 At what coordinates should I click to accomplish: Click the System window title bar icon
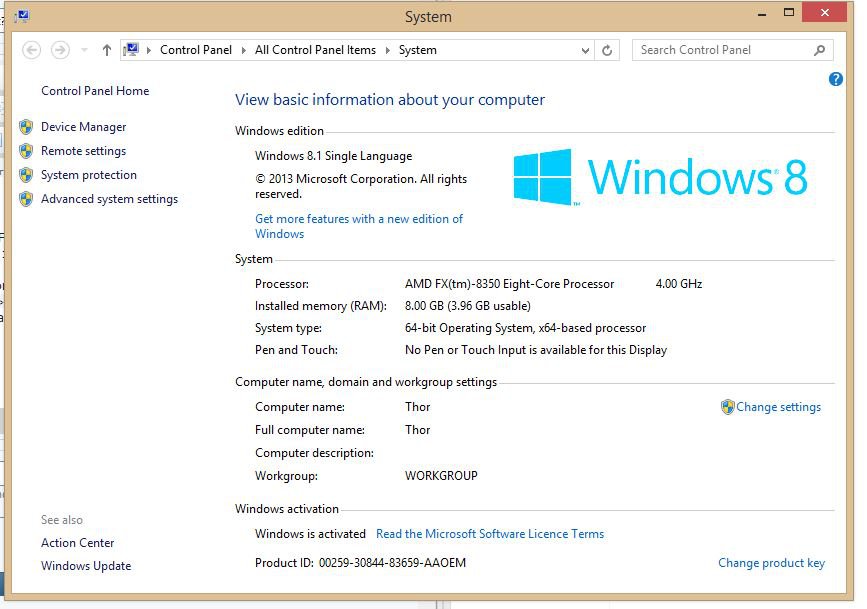click(x=22, y=16)
